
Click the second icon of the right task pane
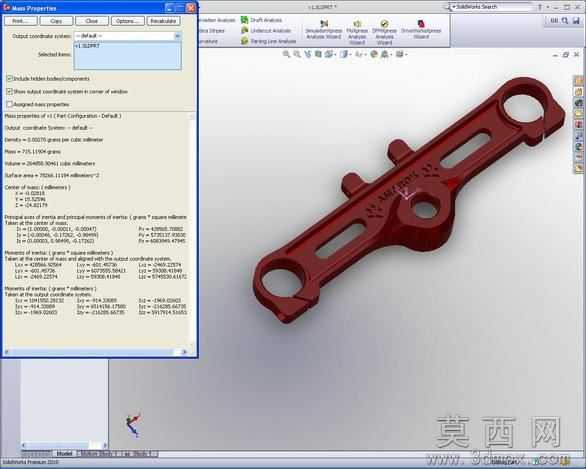click(x=579, y=92)
